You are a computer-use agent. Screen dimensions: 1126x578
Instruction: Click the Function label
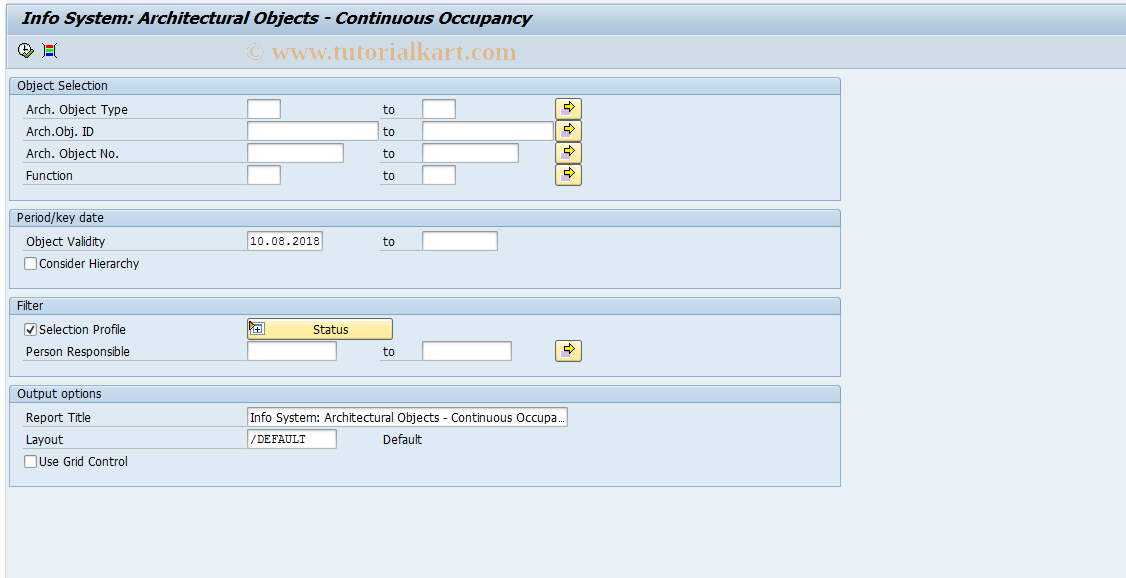click(49, 176)
